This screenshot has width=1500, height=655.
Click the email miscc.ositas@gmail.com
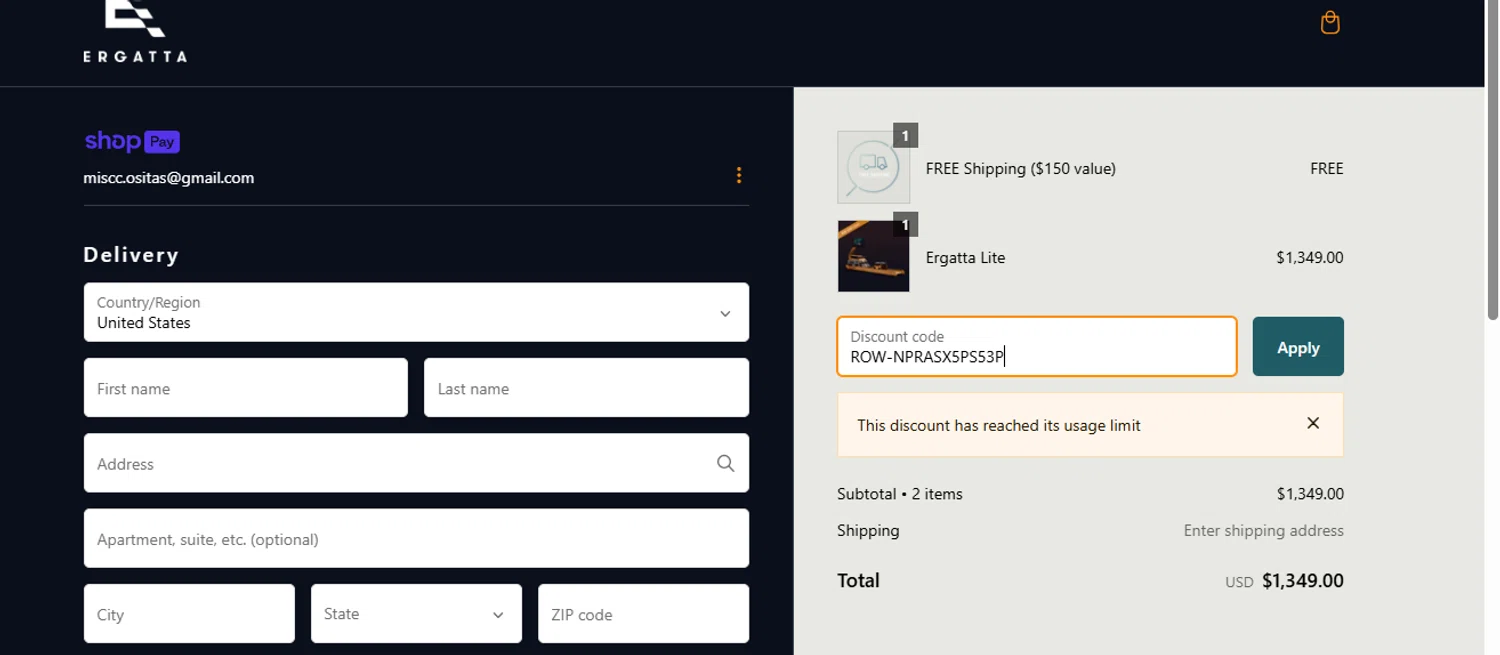coord(169,178)
